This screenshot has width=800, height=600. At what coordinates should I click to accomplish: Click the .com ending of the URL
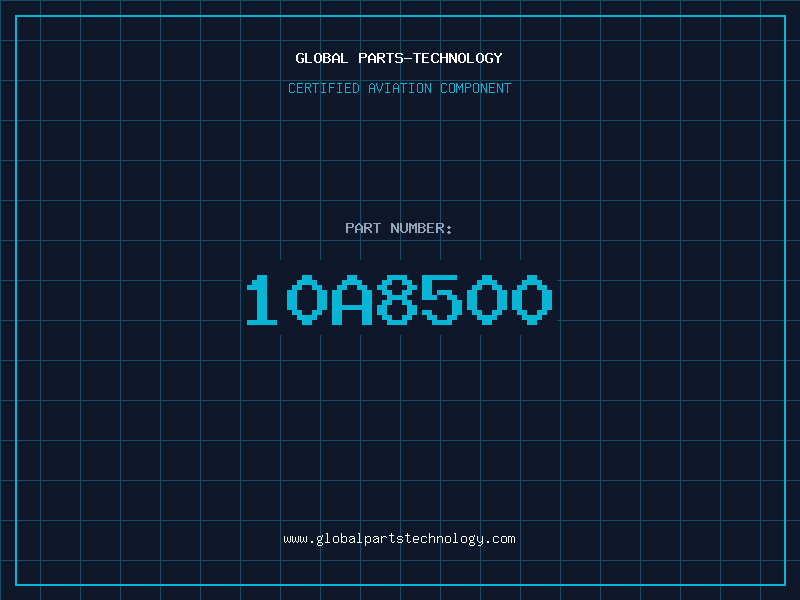pos(500,539)
